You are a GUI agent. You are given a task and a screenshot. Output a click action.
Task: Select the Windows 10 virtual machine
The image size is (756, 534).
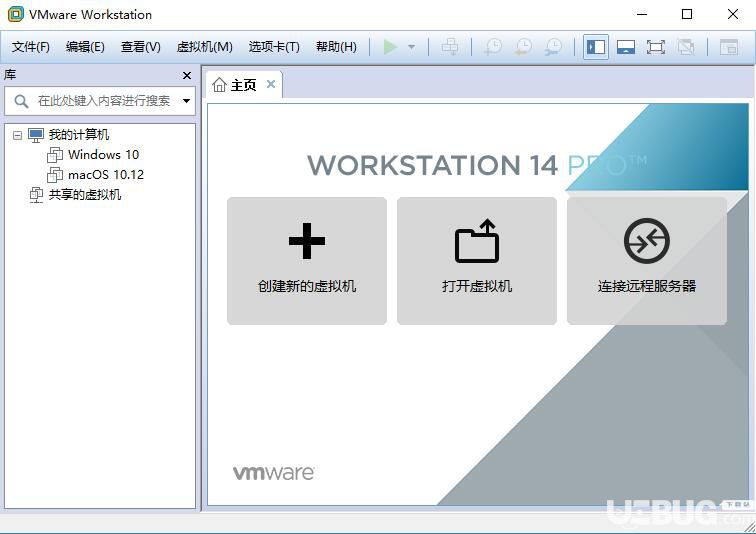104,155
